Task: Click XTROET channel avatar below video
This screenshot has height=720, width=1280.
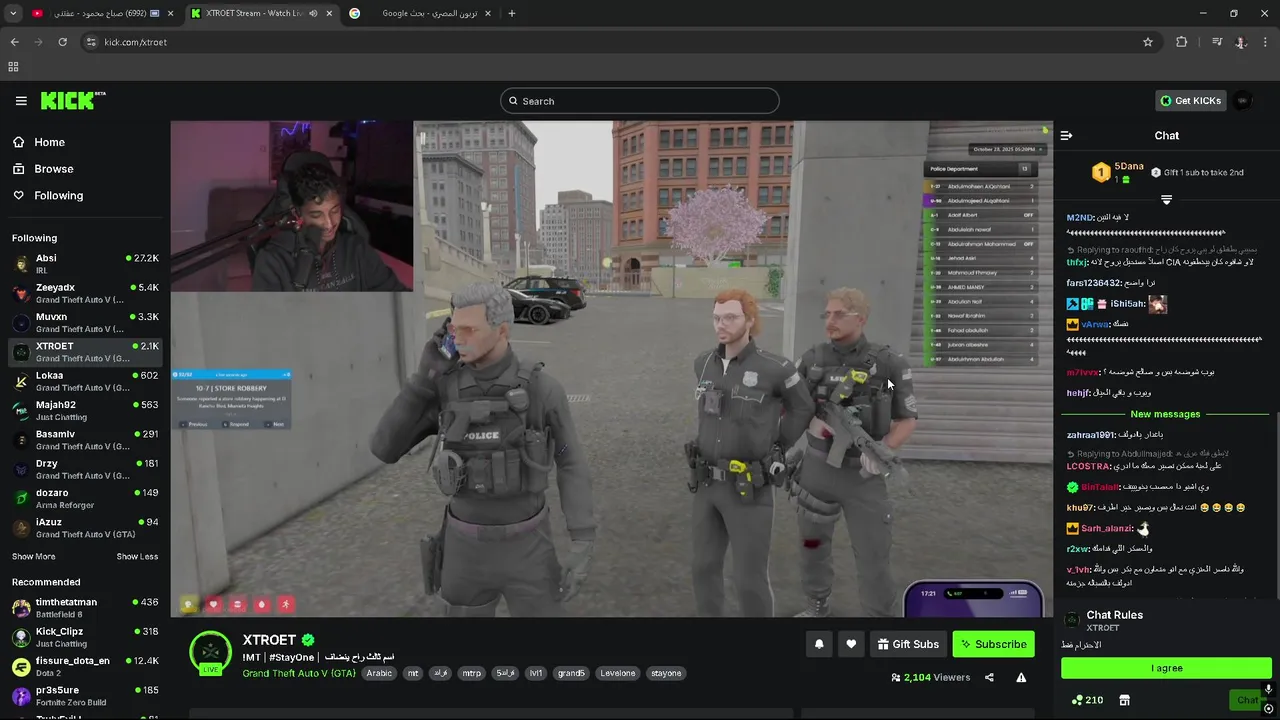Action: tap(210, 653)
